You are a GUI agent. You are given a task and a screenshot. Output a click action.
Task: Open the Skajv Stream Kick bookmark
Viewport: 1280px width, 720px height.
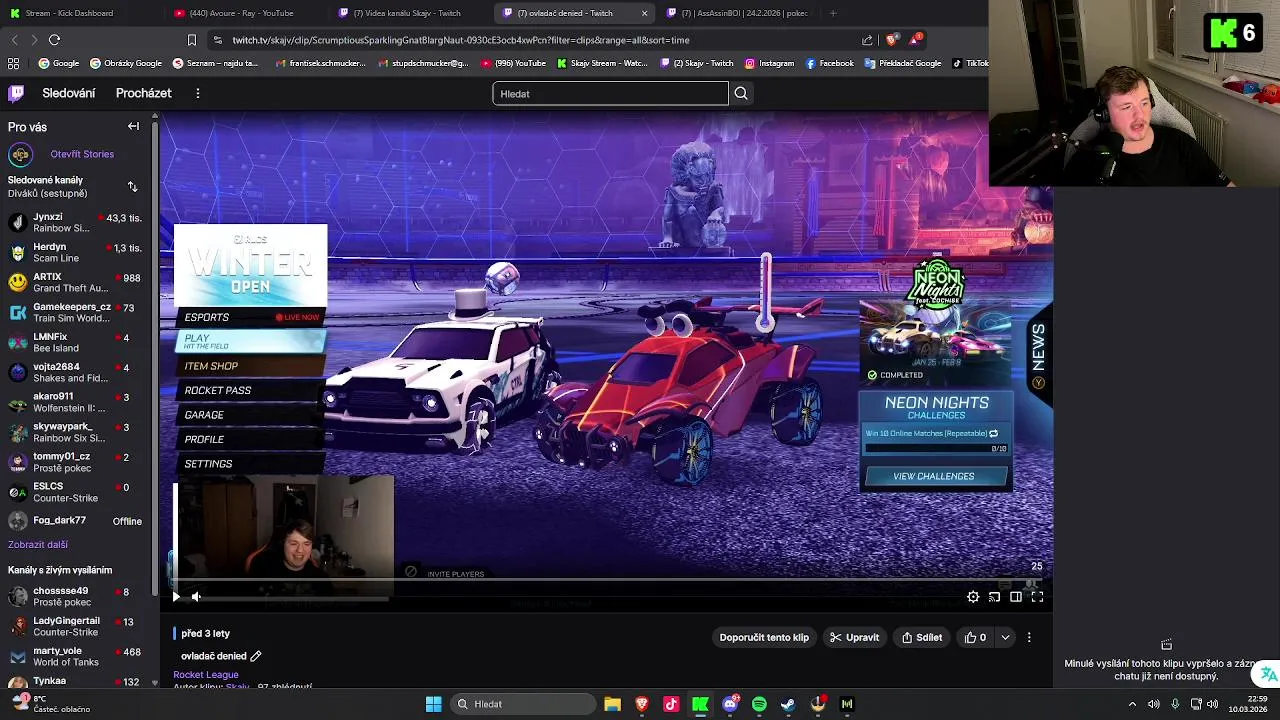pyautogui.click(x=603, y=63)
